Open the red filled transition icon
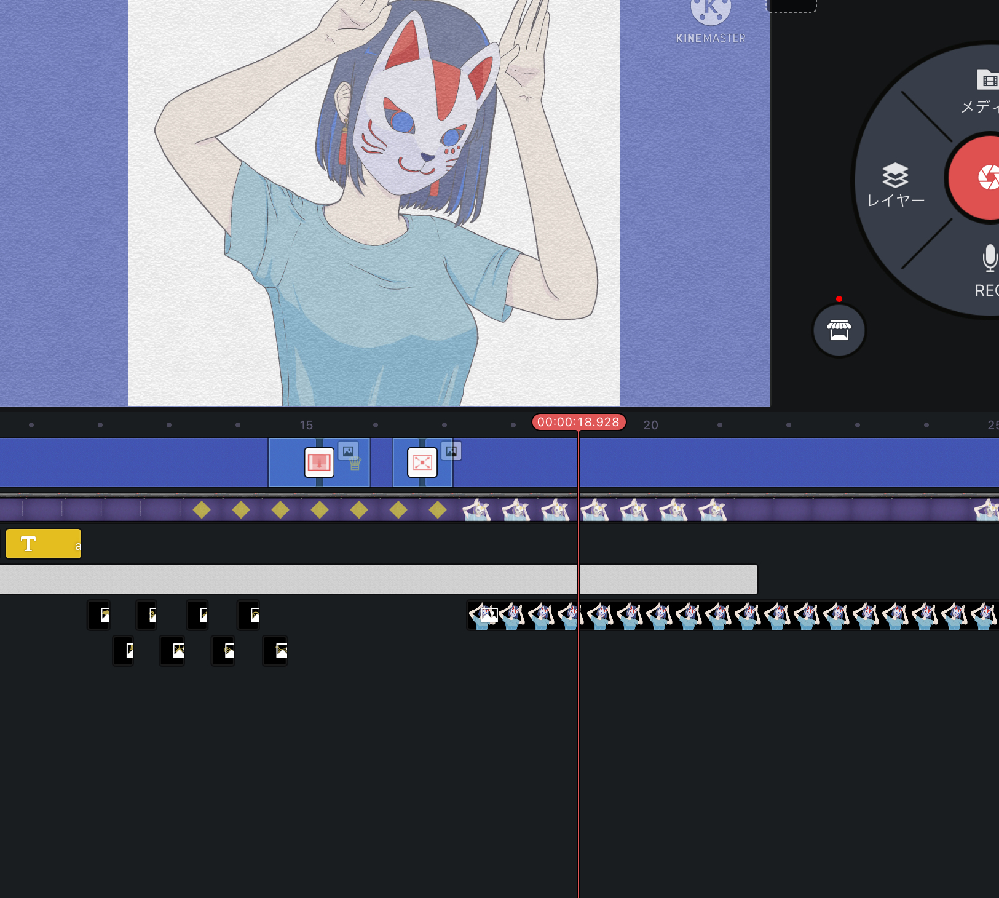Viewport: 999px width, 898px height. 319,462
